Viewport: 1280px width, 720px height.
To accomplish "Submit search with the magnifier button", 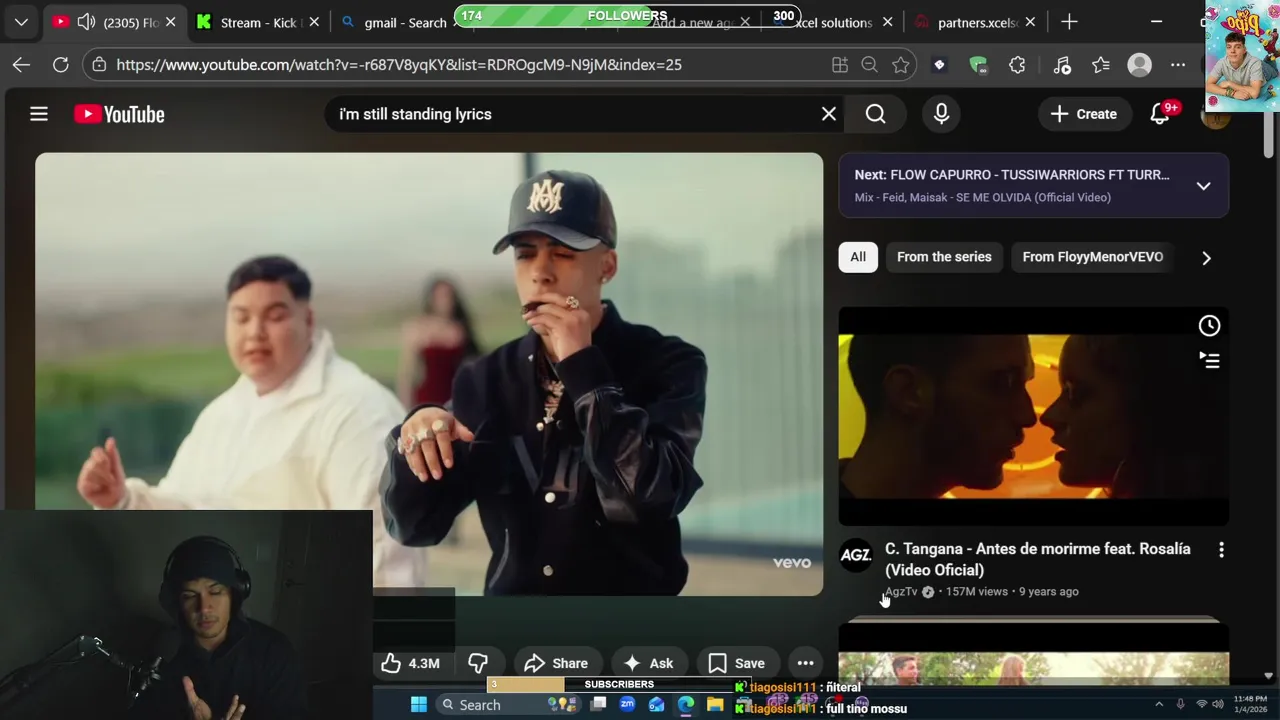I will (x=875, y=114).
